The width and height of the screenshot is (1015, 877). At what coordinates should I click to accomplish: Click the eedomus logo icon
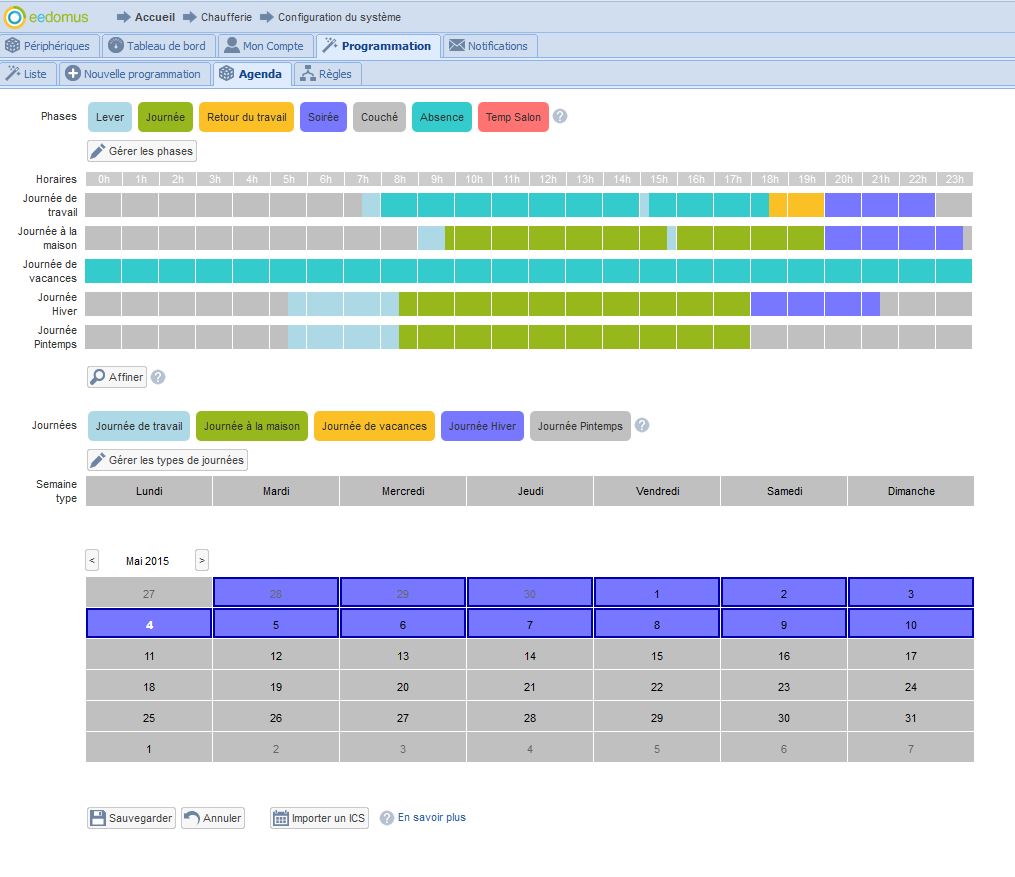click(15, 16)
